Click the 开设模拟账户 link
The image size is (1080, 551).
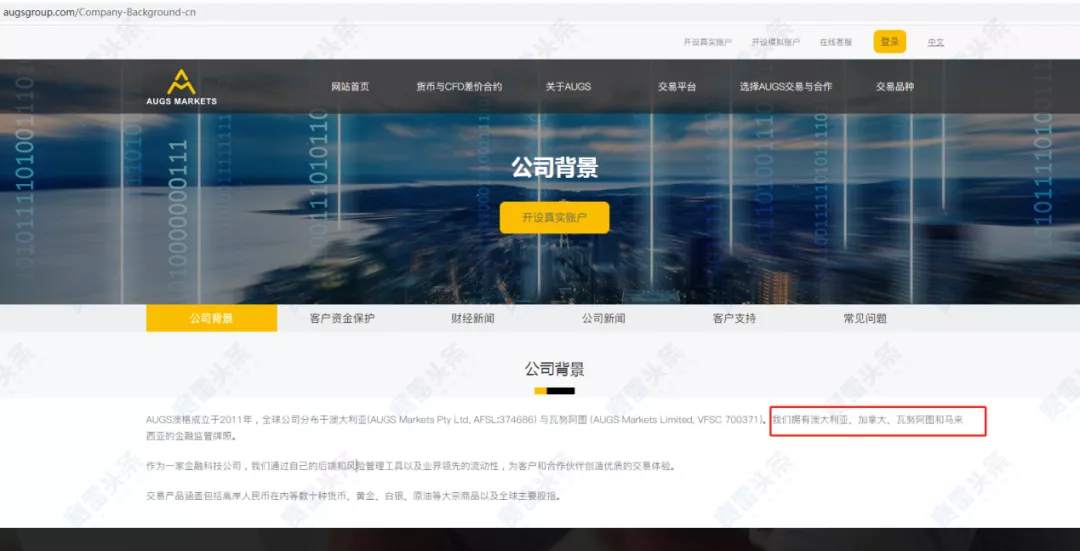pos(776,42)
